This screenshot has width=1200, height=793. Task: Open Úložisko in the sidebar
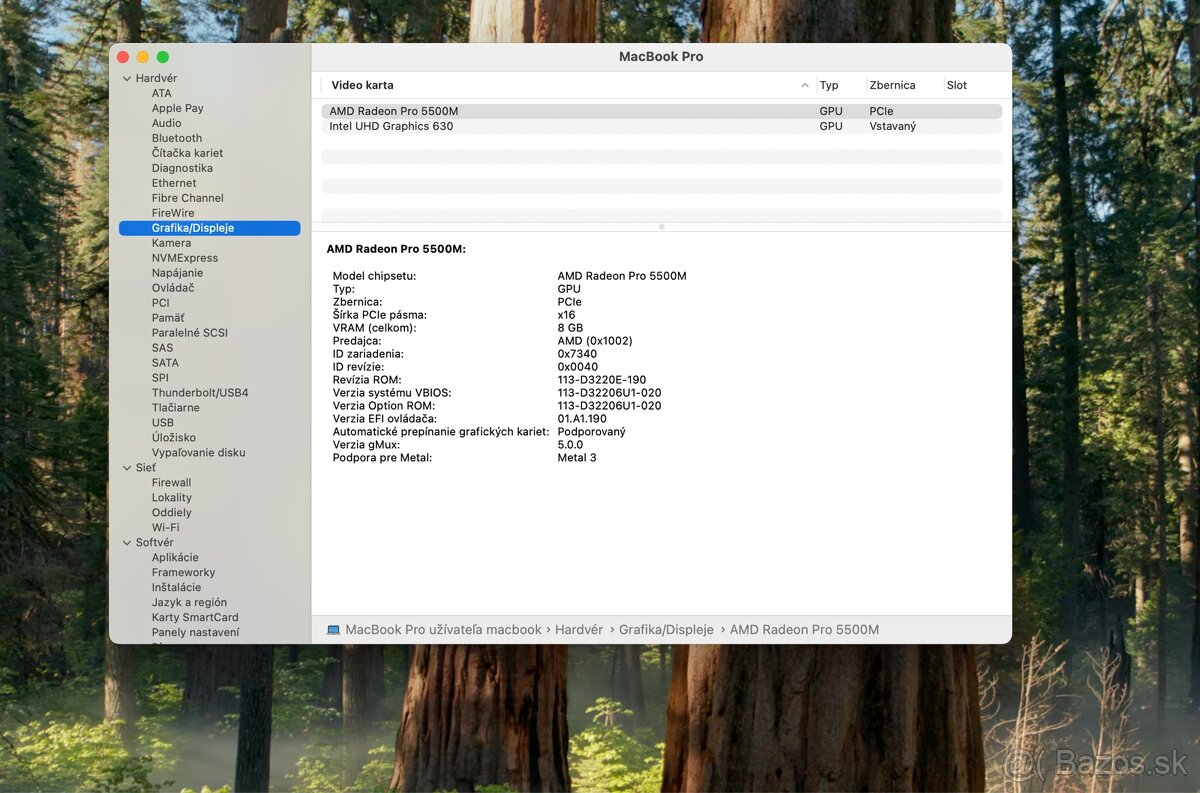pyautogui.click(x=173, y=438)
